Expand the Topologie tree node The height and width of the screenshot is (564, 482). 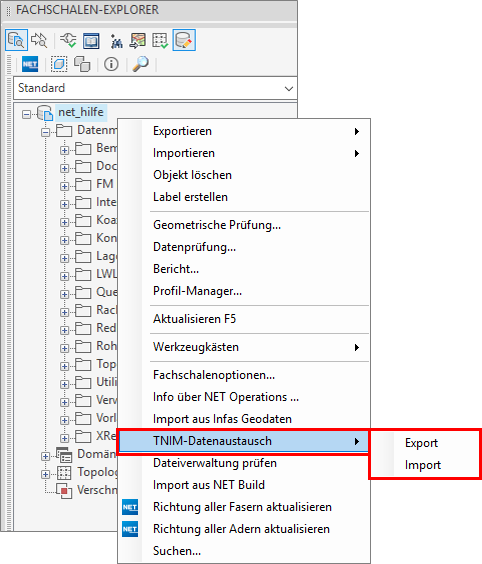click(45, 474)
